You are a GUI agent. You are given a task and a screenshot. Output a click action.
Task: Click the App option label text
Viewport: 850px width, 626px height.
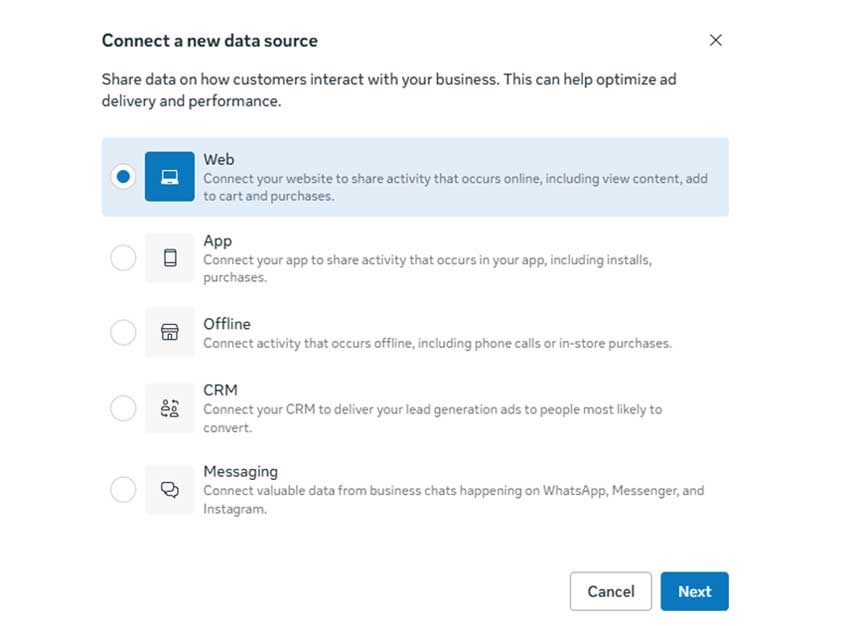[x=217, y=240]
